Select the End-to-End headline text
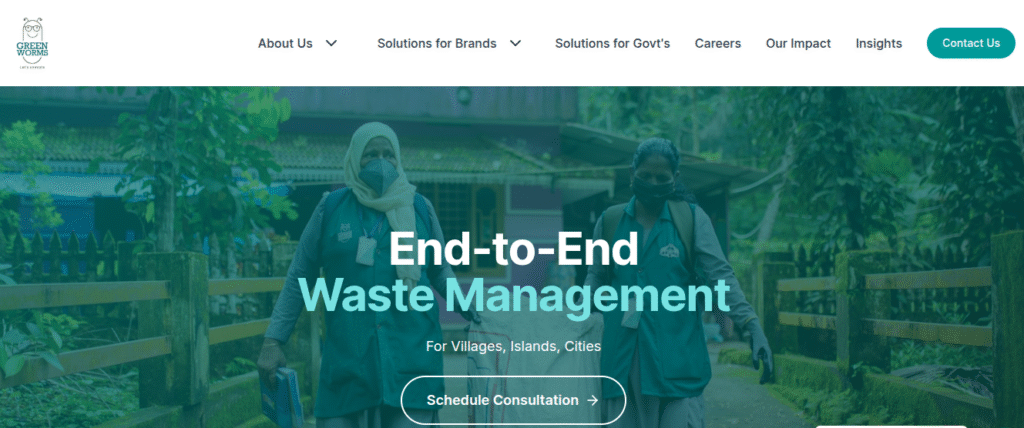Viewport: 1024px width, 428px height. pyautogui.click(x=513, y=249)
